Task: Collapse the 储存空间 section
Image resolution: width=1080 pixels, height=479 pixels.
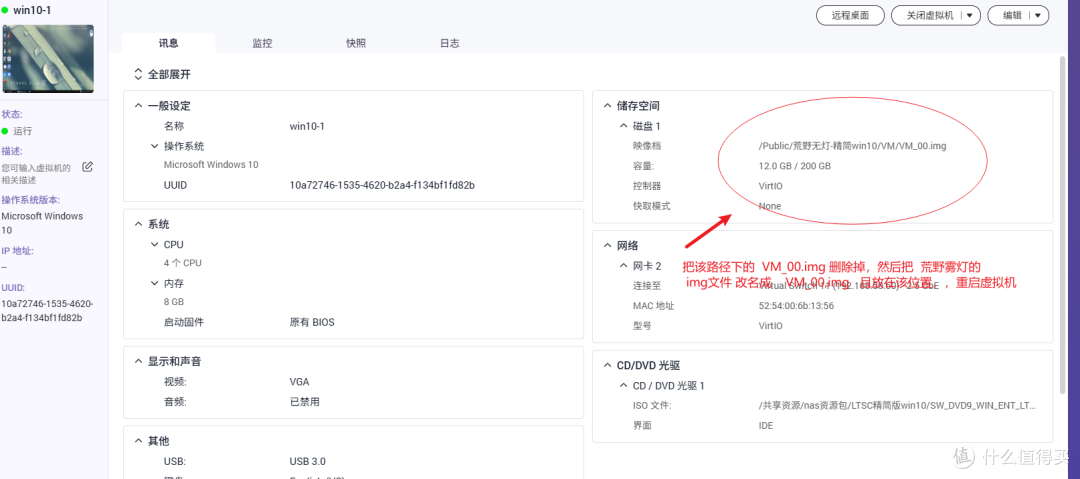Action: click(607, 106)
